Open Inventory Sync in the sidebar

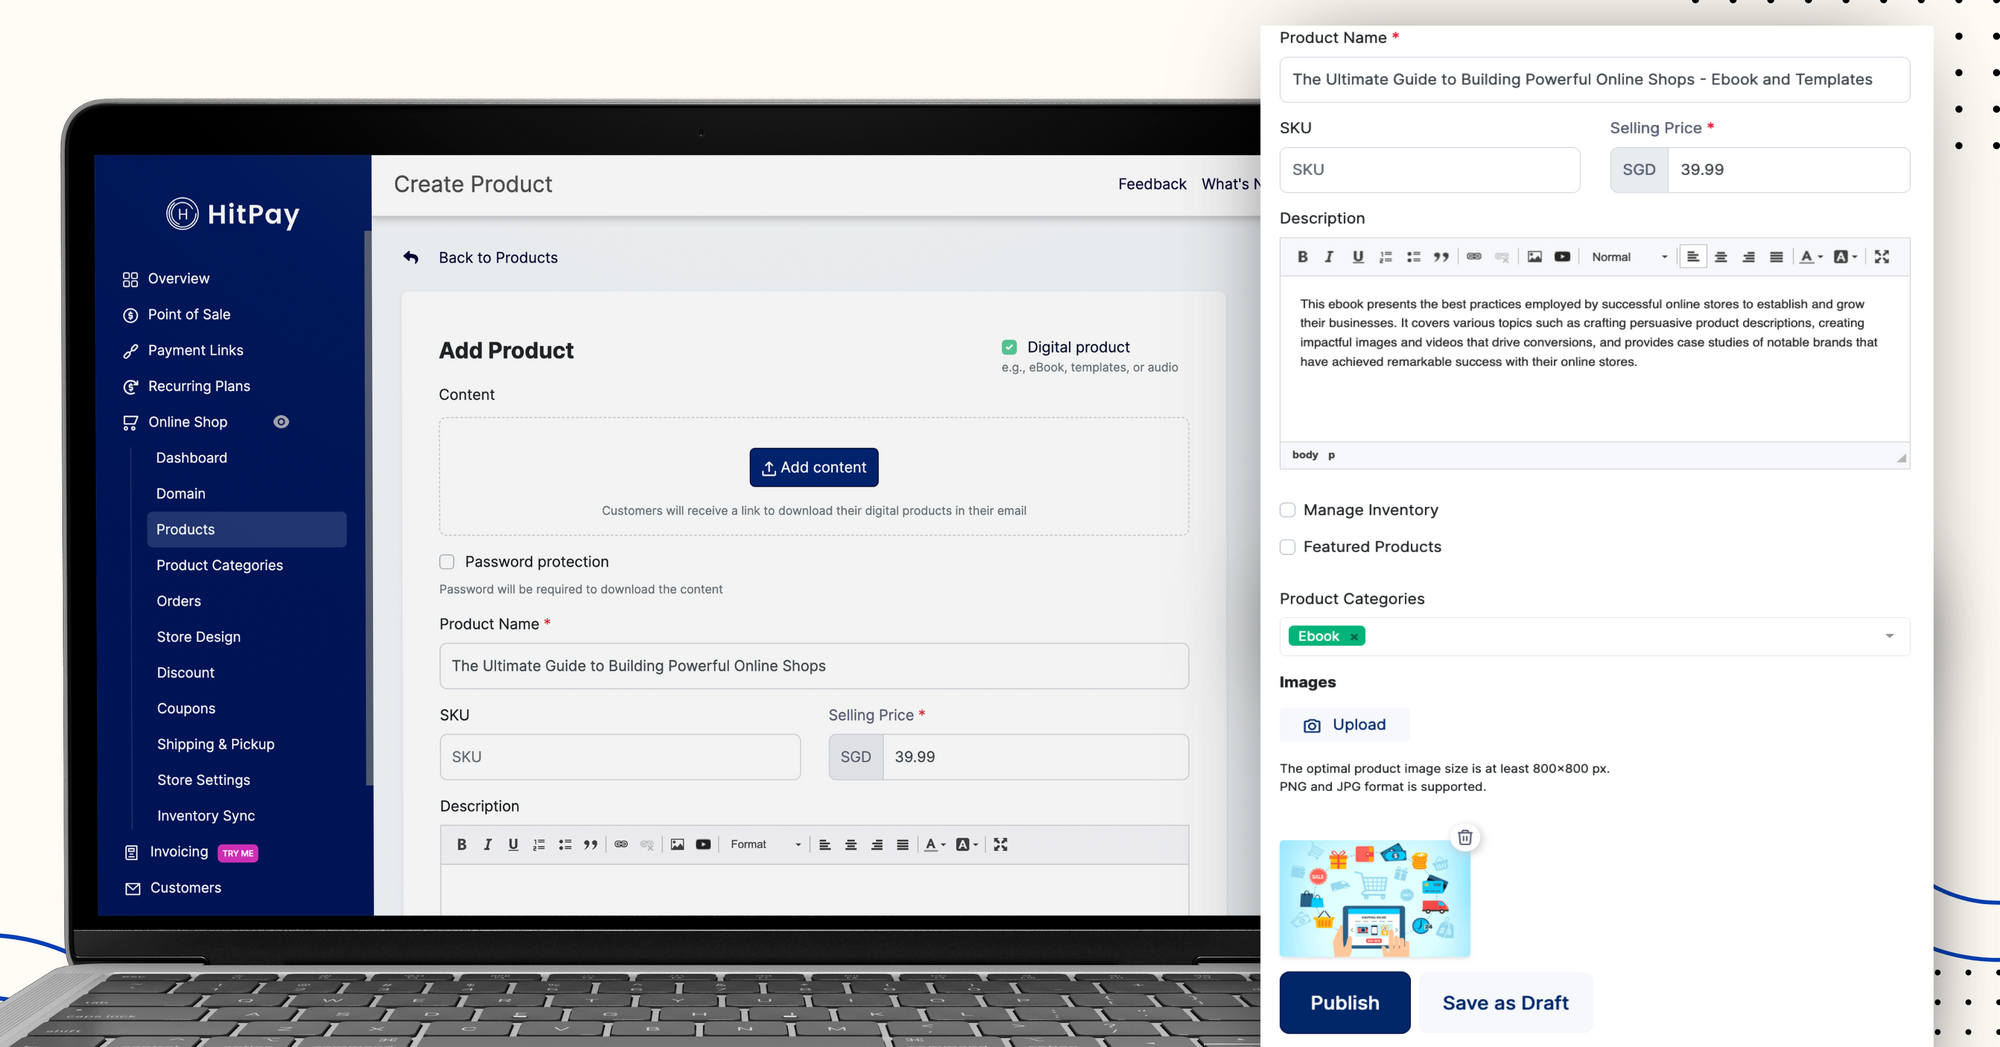[206, 817]
